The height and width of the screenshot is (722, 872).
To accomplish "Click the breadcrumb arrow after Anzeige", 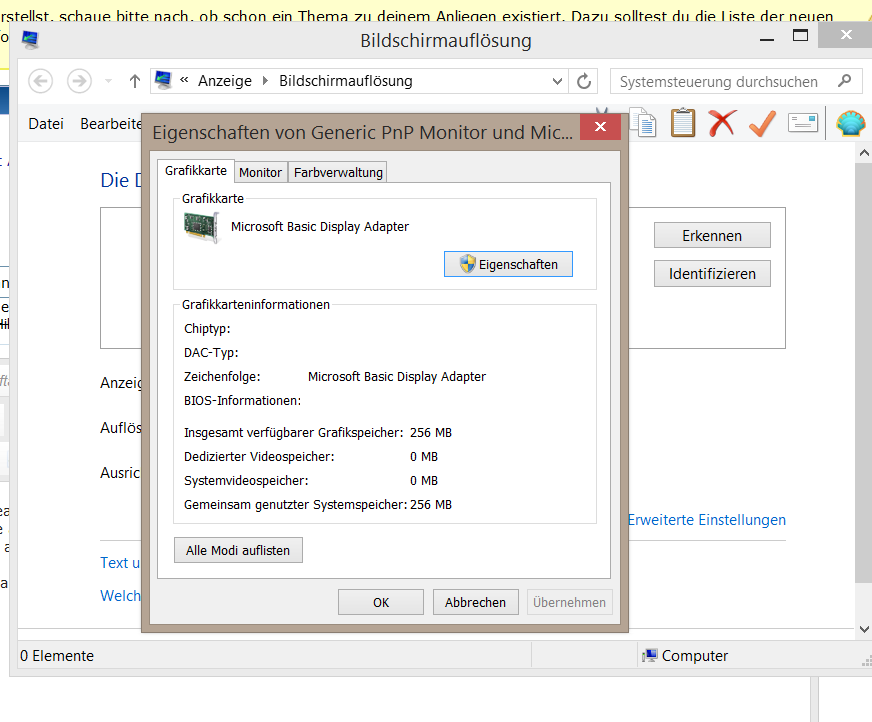I will point(265,81).
